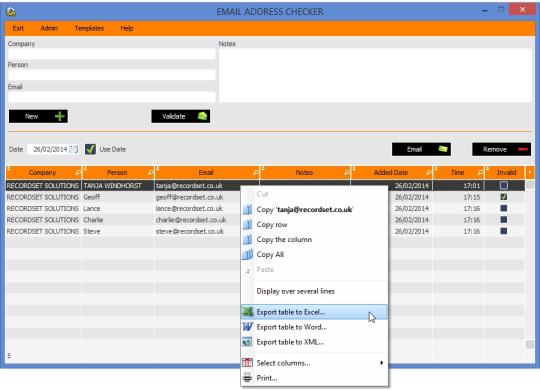Click the Select columns table icon
Screen dimensions: 540x390
[248, 362]
